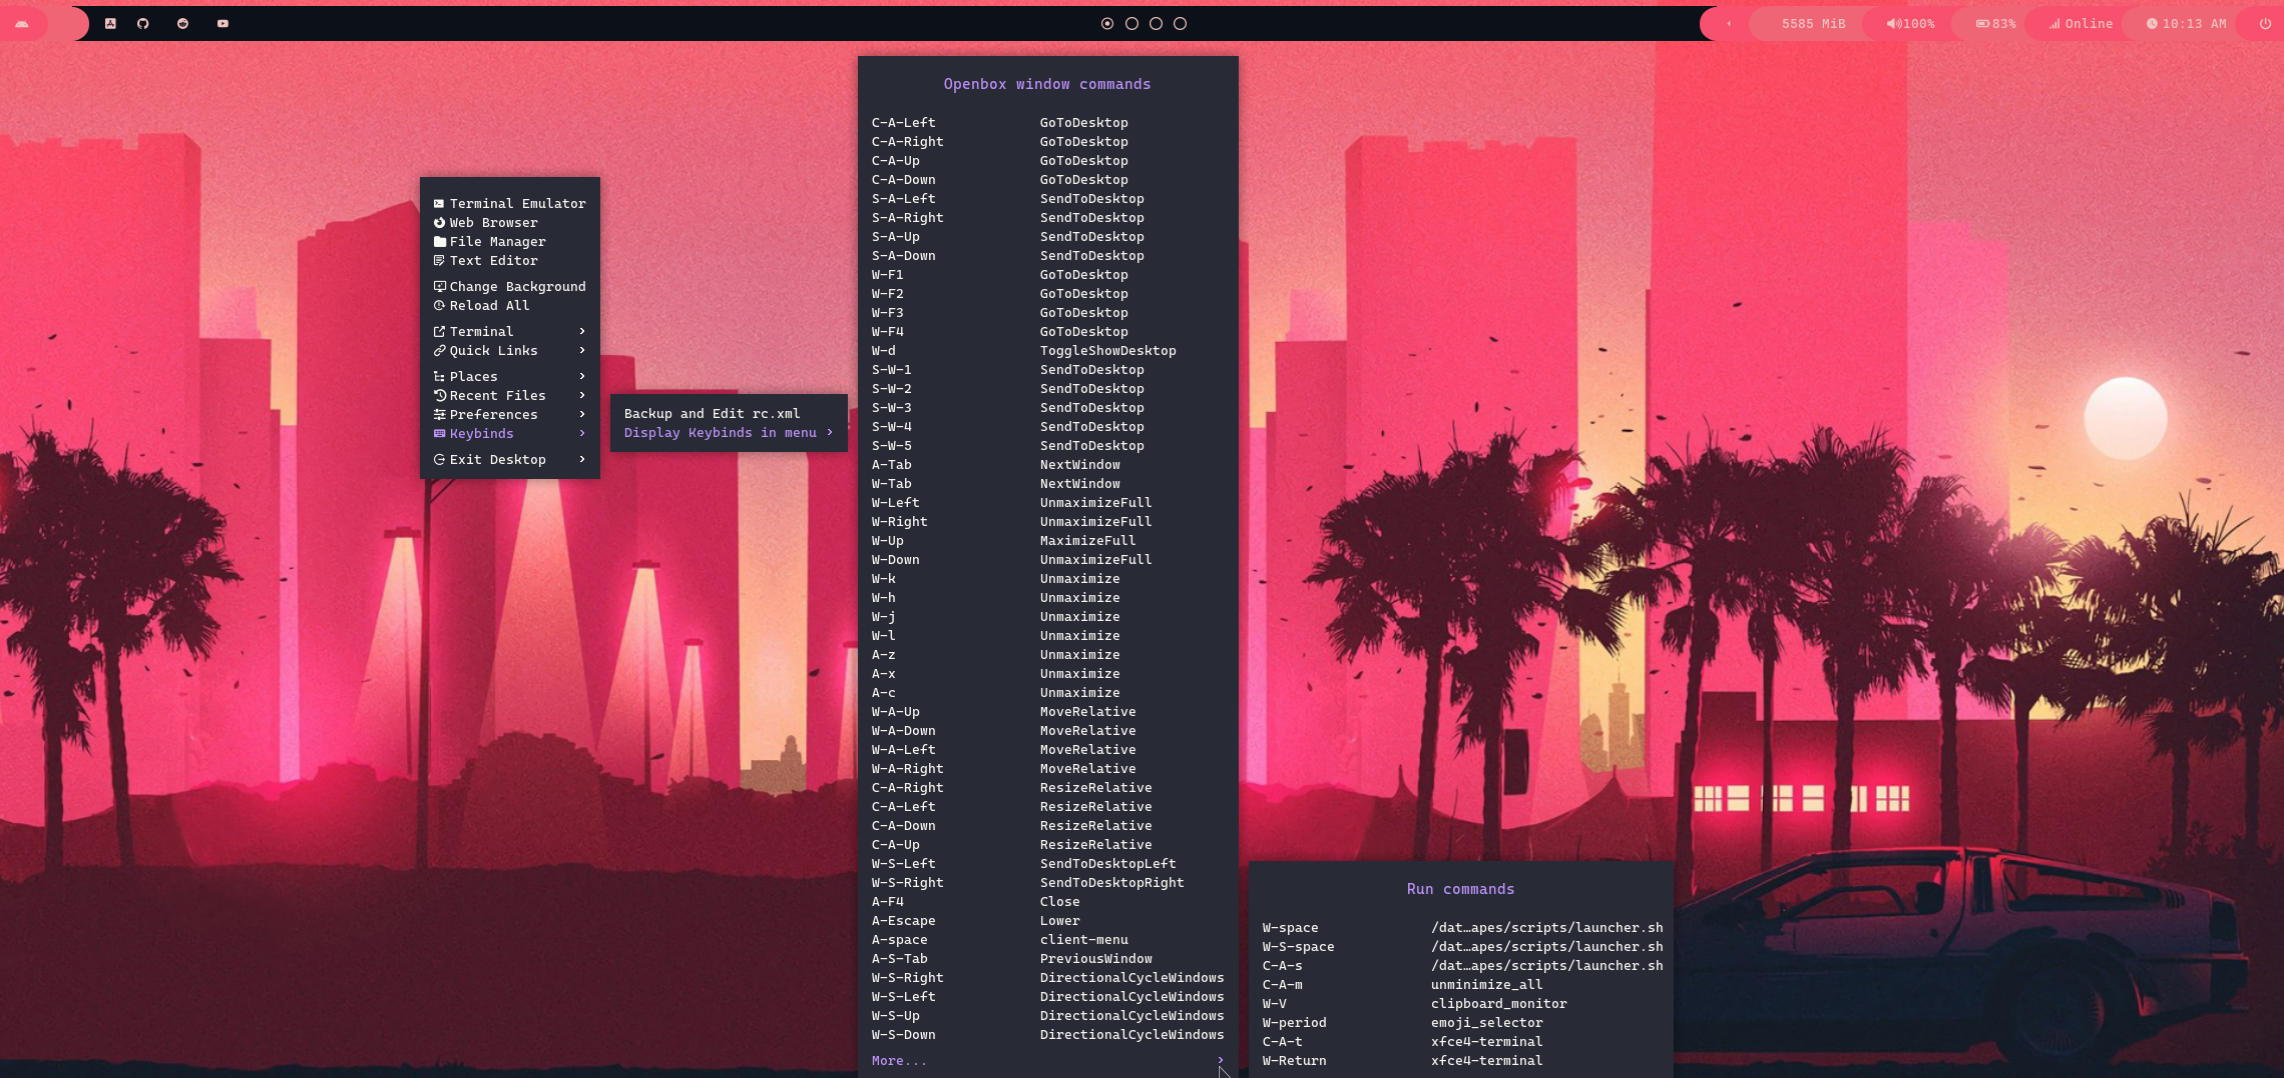Open the Arch/app store icon in the top bar
This screenshot has width=2284, height=1078.
111,23
